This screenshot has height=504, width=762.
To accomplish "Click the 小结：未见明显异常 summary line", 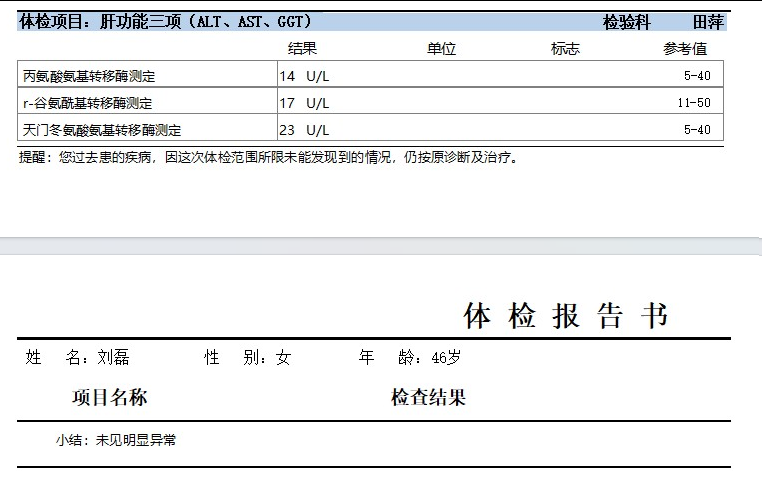I will coord(116,440).
